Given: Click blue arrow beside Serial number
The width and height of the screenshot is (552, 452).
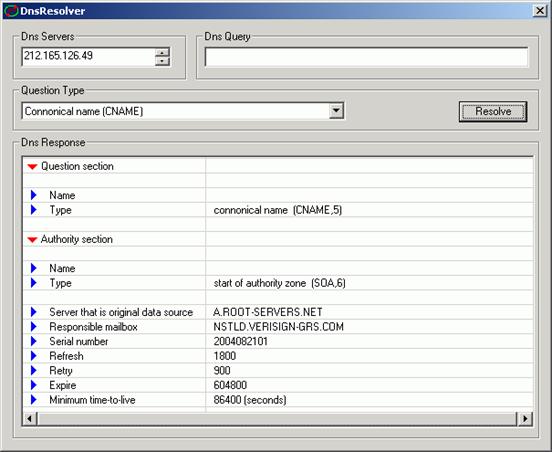Looking at the screenshot, I should pos(33,341).
